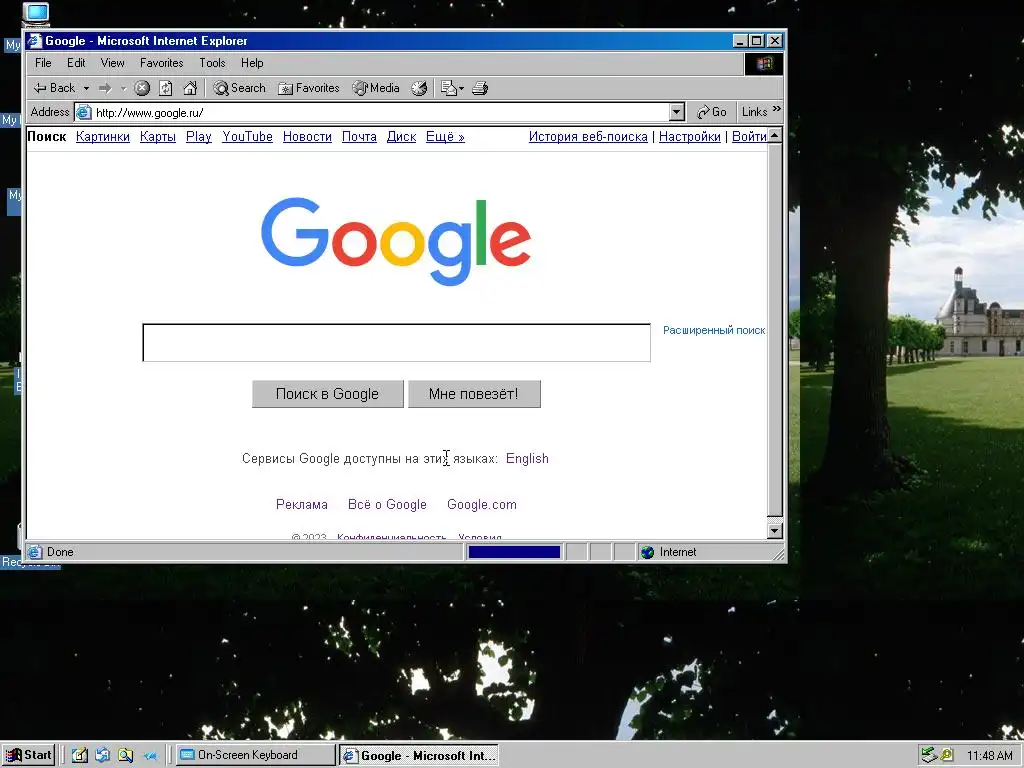
Task: Open the File menu
Action: click(x=43, y=63)
